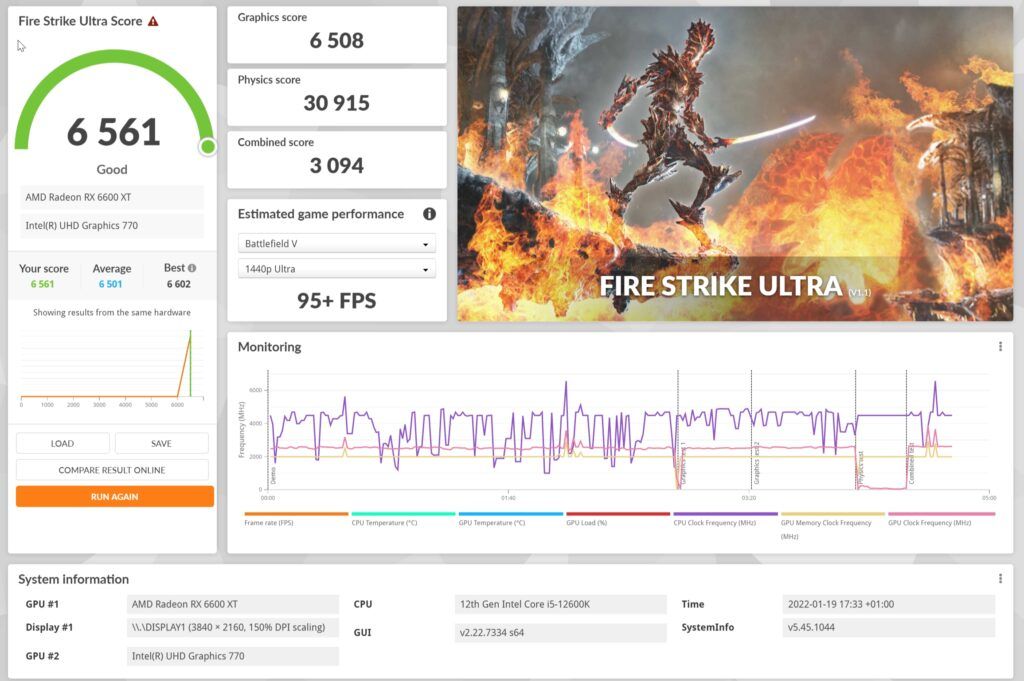This screenshot has width=1024, height=681.
Task: Click the Time value 2022-01-19 17:33
Action: pos(888,604)
